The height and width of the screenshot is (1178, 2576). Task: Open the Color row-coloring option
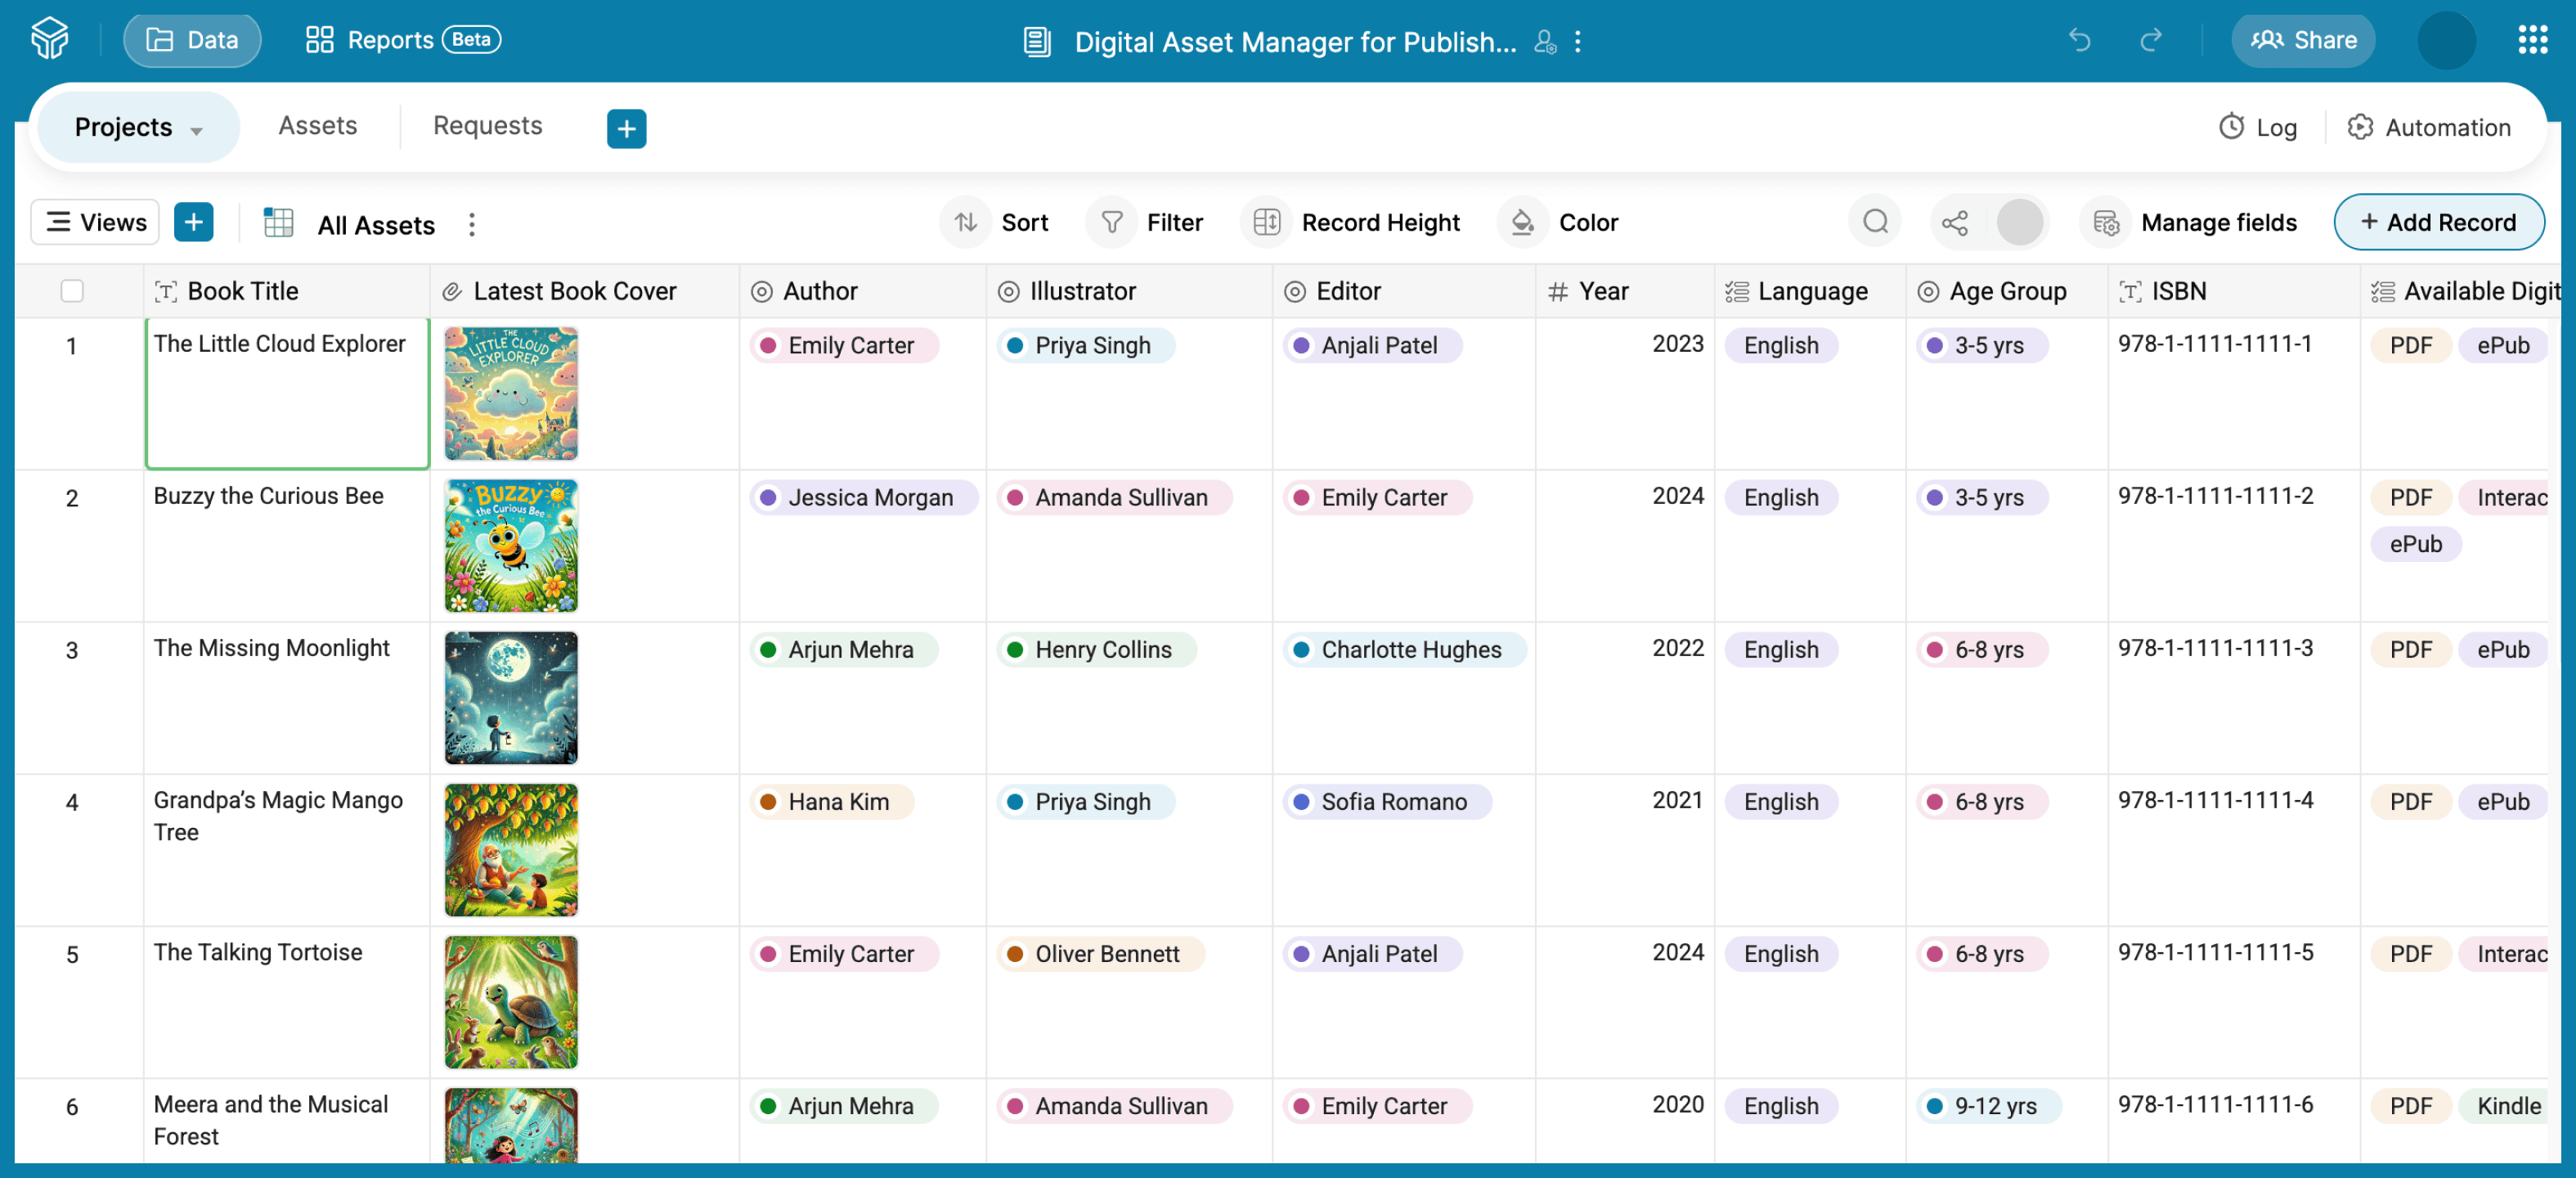click(1559, 222)
